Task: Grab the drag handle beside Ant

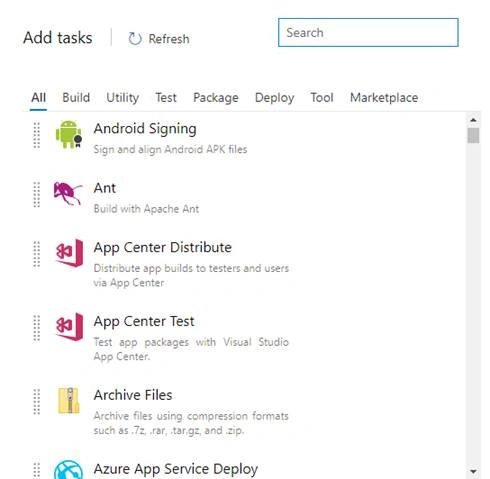Action: [37, 195]
